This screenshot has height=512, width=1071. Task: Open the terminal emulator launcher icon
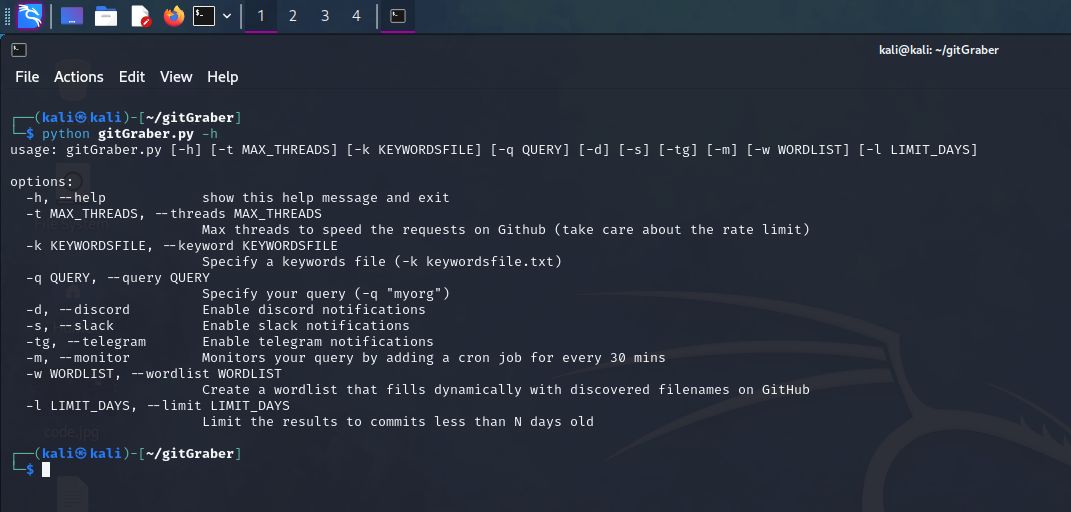[x=204, y=16]
